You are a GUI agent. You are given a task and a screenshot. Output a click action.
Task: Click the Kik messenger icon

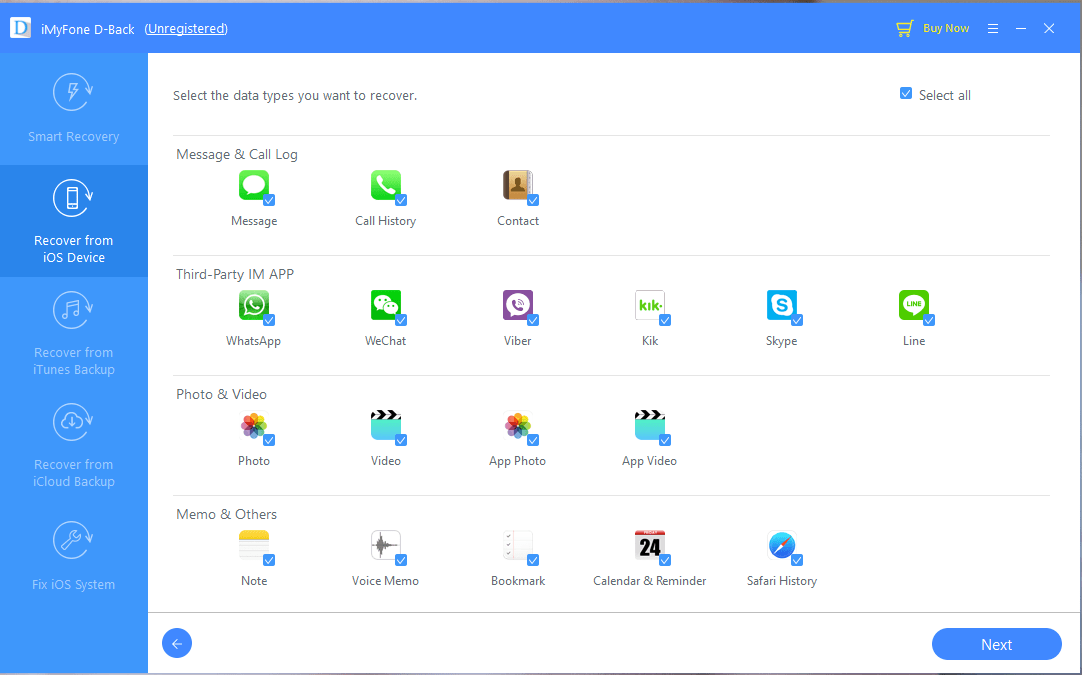tap(650, 305)
